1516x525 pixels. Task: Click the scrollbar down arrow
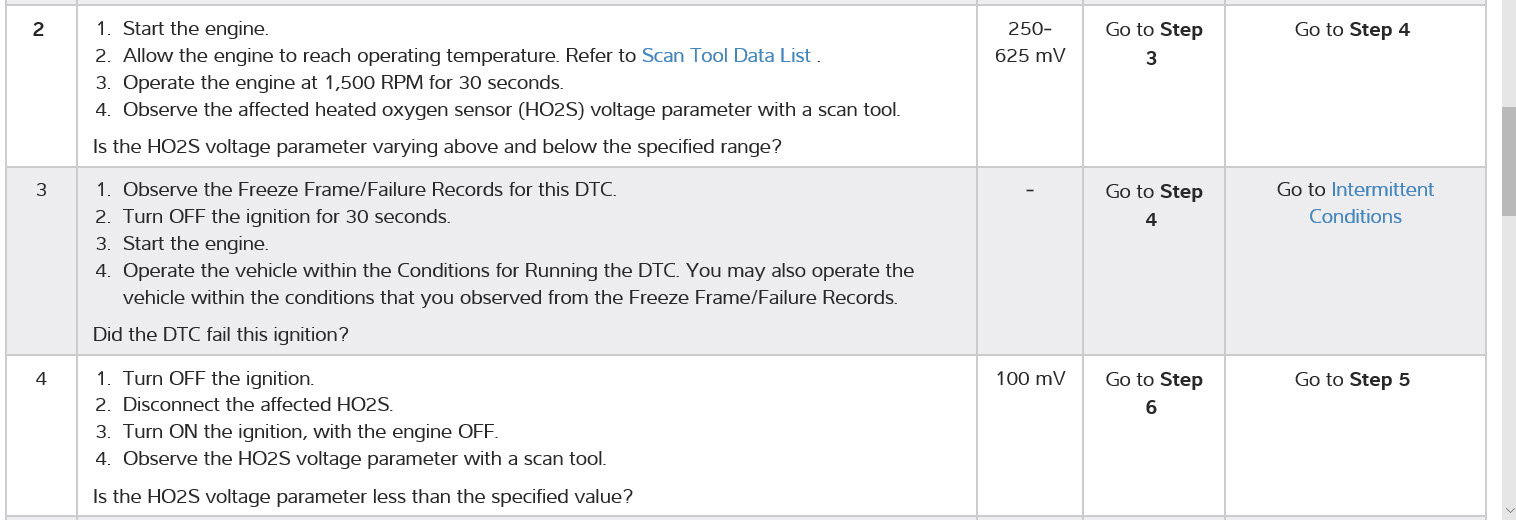[1508, 510]
